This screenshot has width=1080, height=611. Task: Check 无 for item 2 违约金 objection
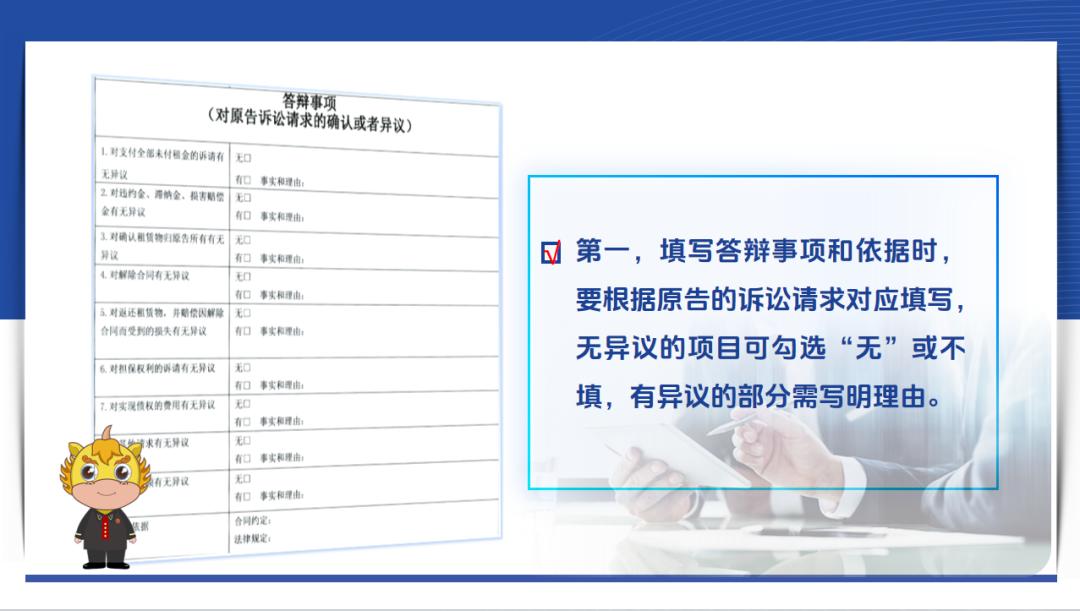[247, 198]
